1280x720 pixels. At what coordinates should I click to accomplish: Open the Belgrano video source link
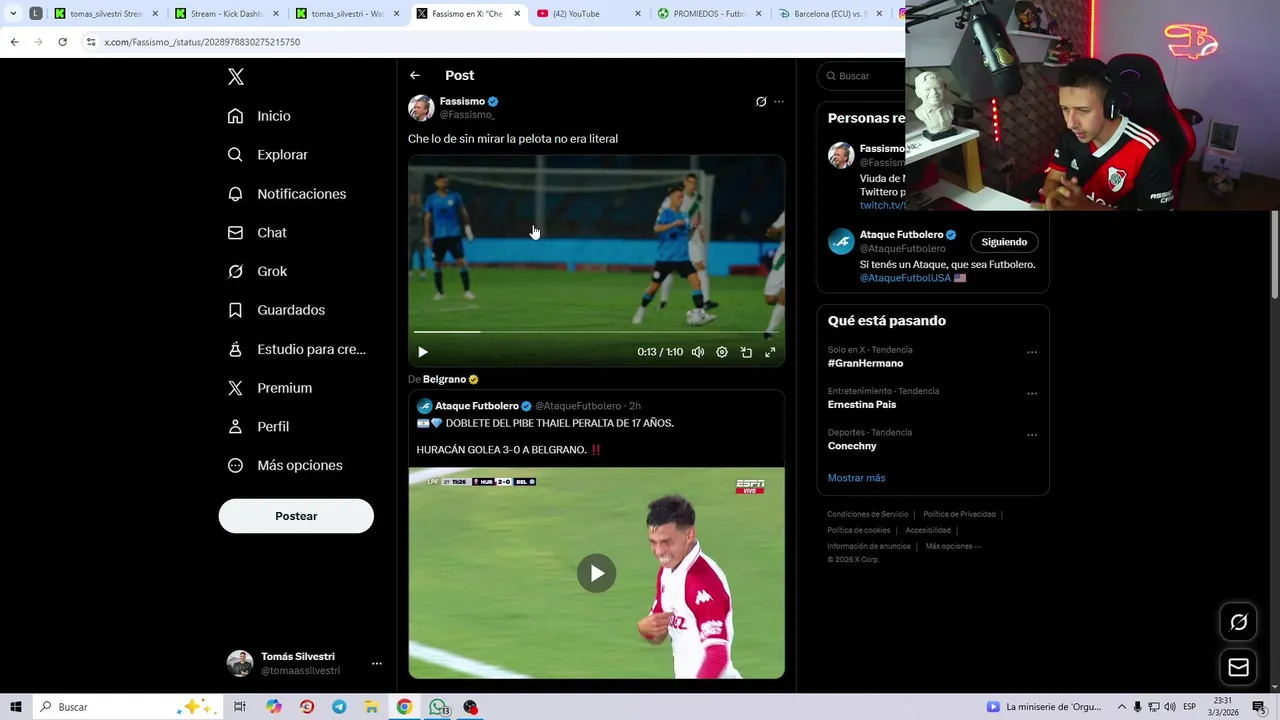[444, 380]
